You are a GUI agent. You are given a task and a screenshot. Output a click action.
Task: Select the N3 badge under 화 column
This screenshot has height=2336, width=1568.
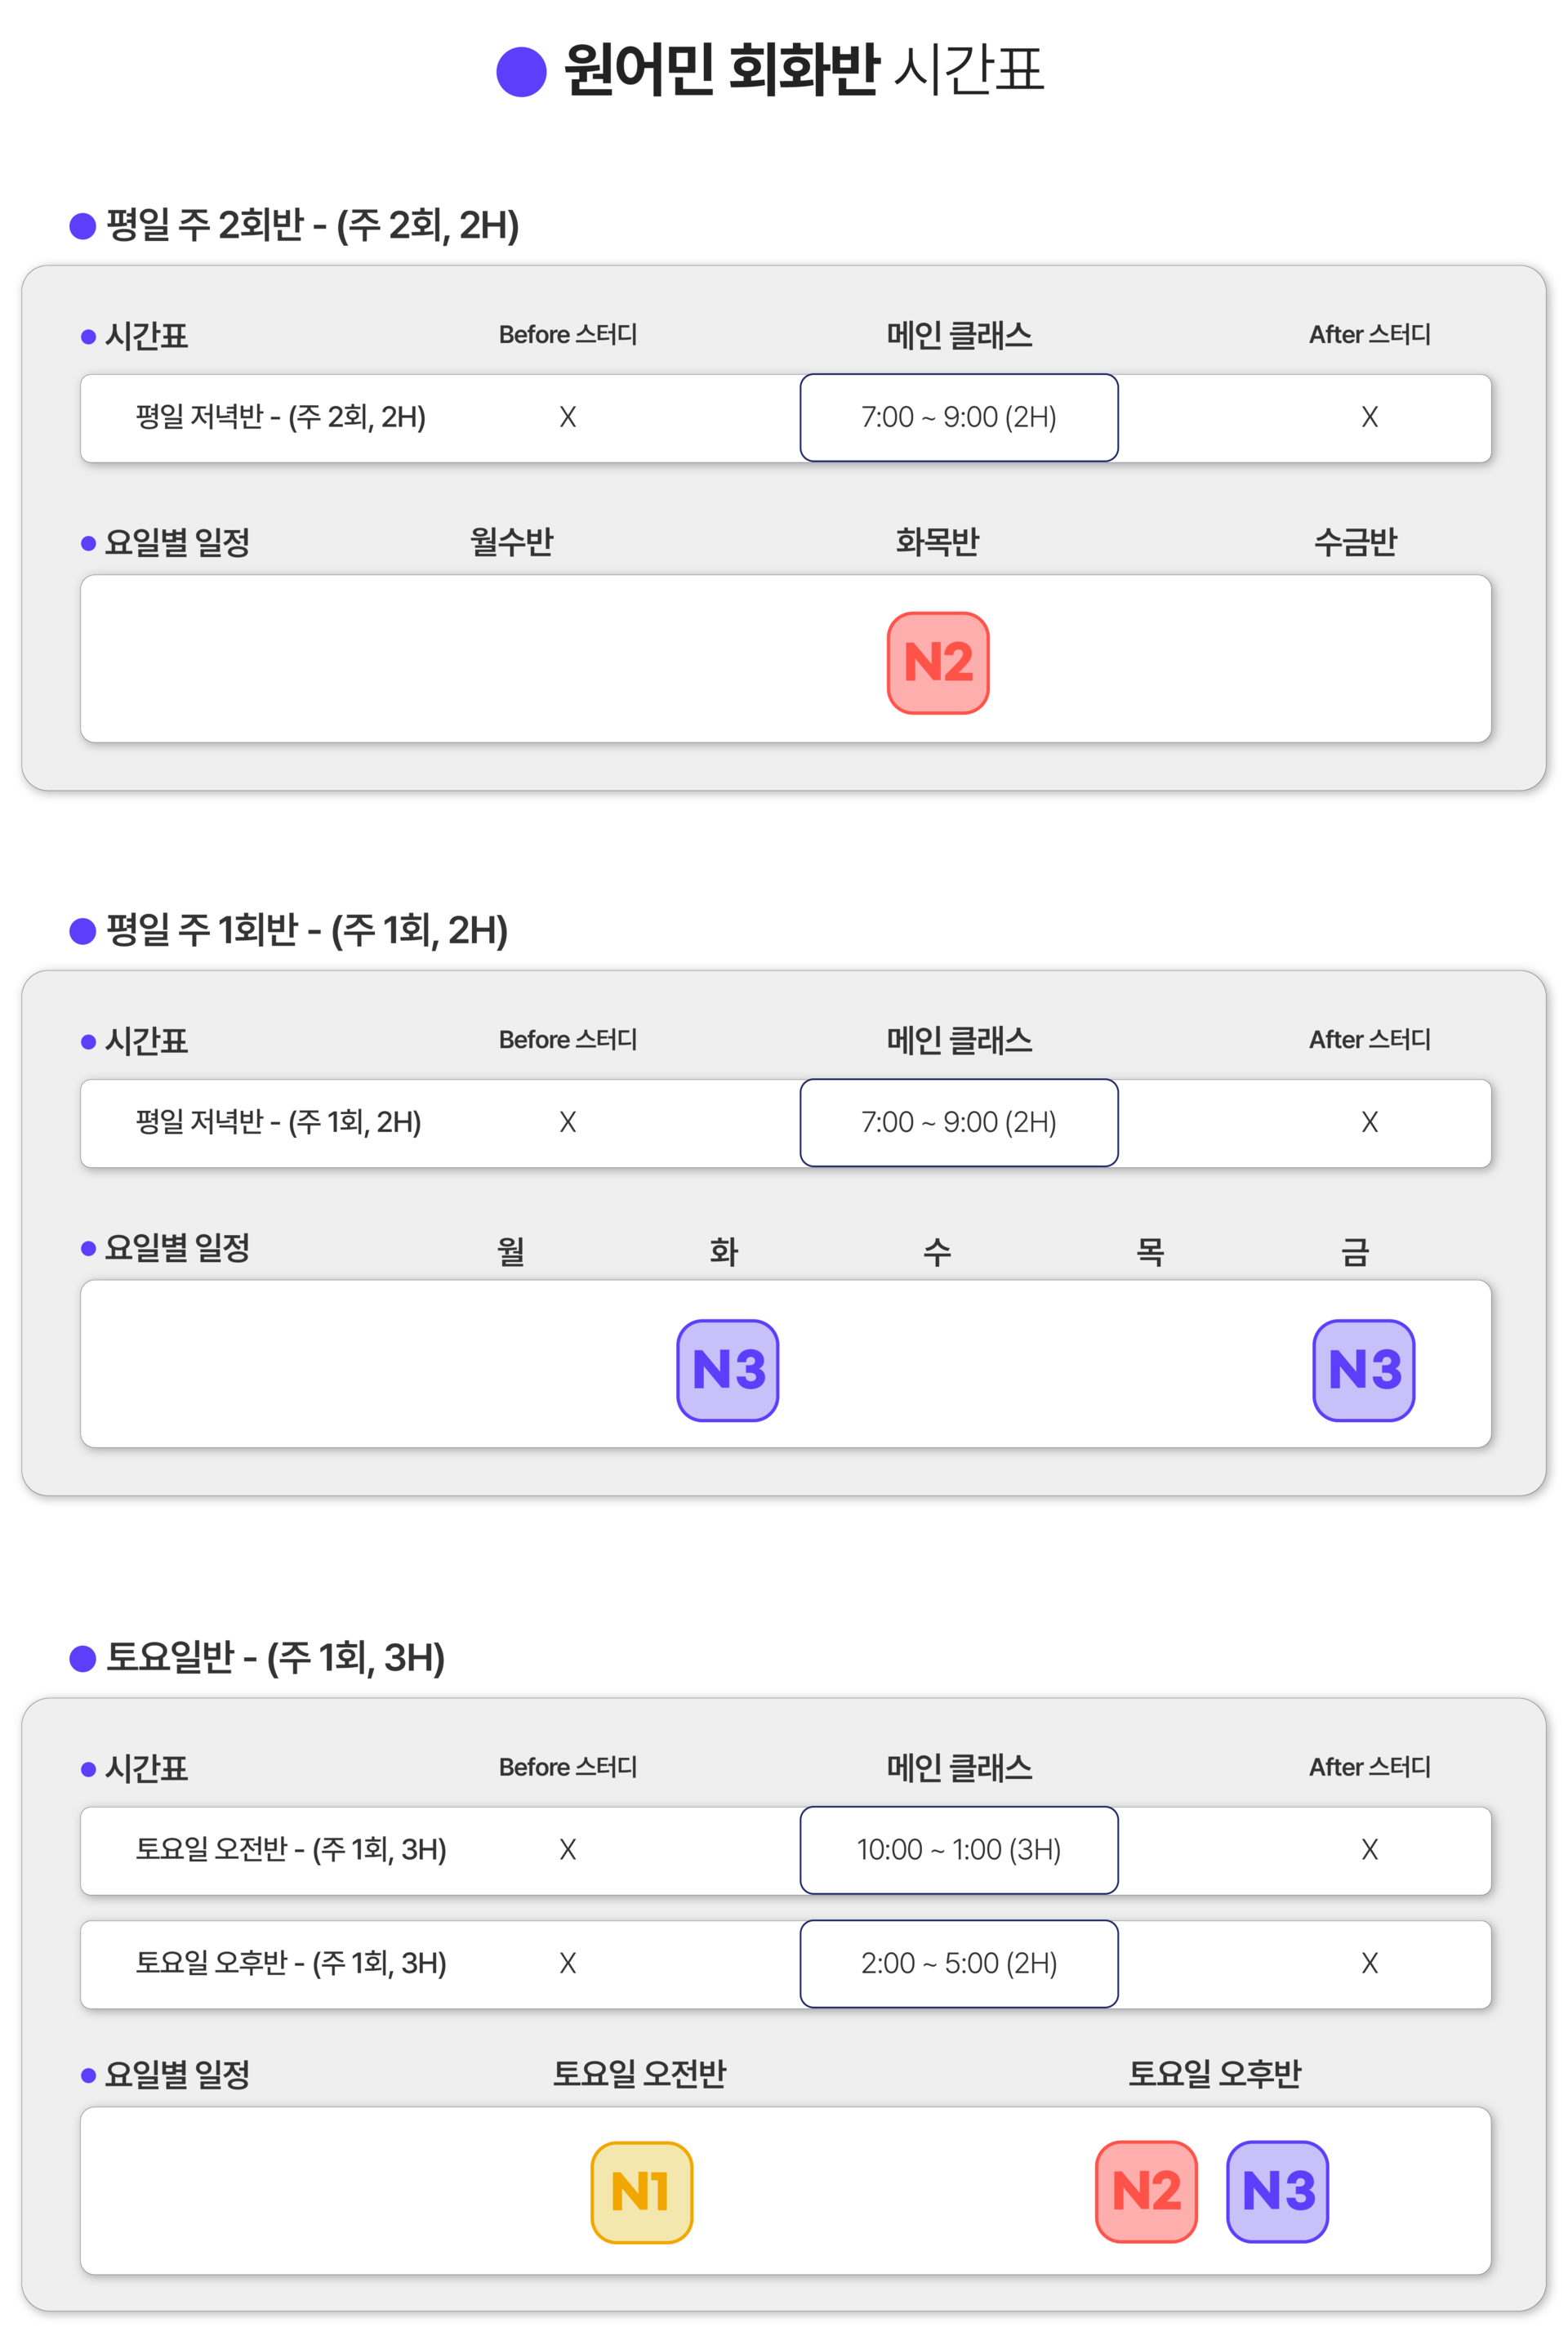click(x=728, y=1370)
